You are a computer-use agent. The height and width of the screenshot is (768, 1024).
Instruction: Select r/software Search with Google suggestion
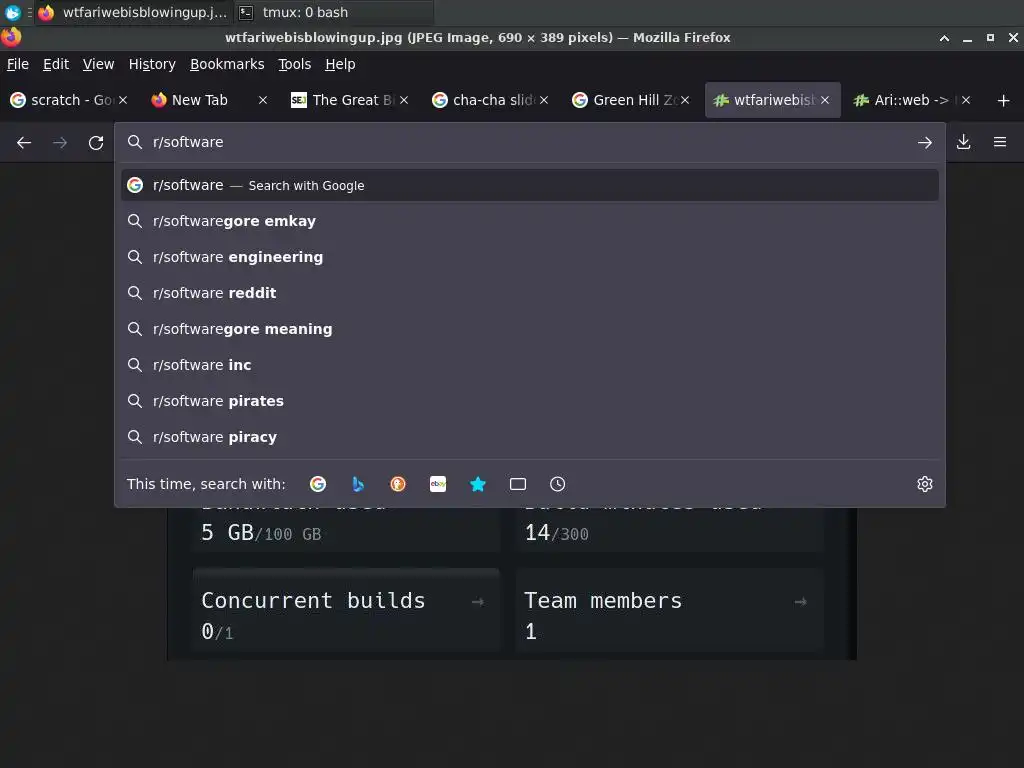pyautogui.click(x=530, y=185)
